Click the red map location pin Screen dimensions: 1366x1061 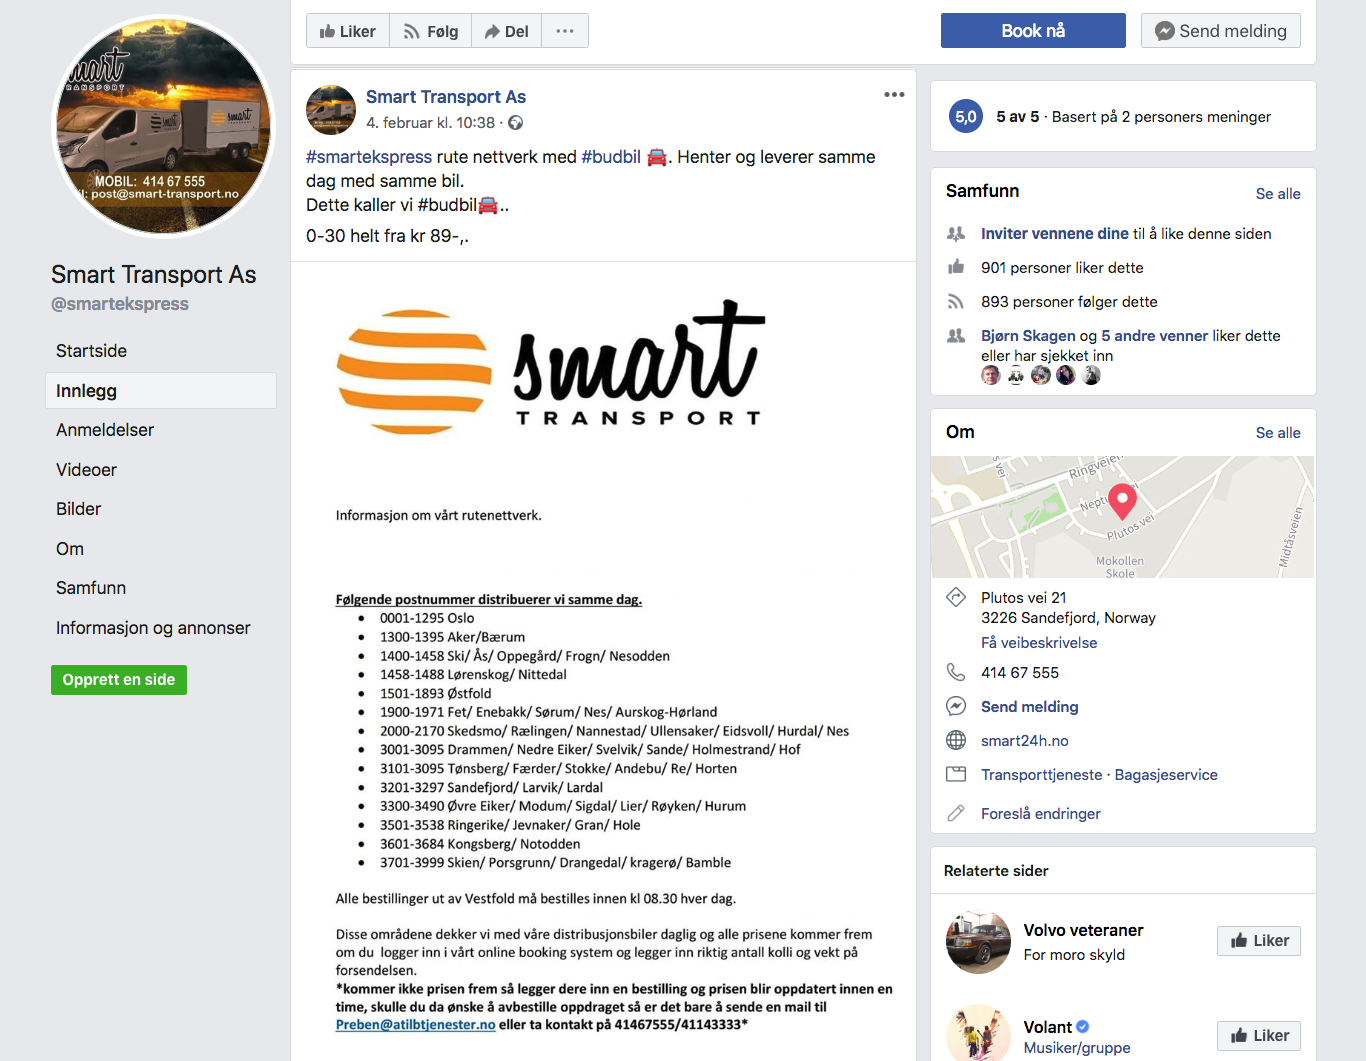[1122, 500]
